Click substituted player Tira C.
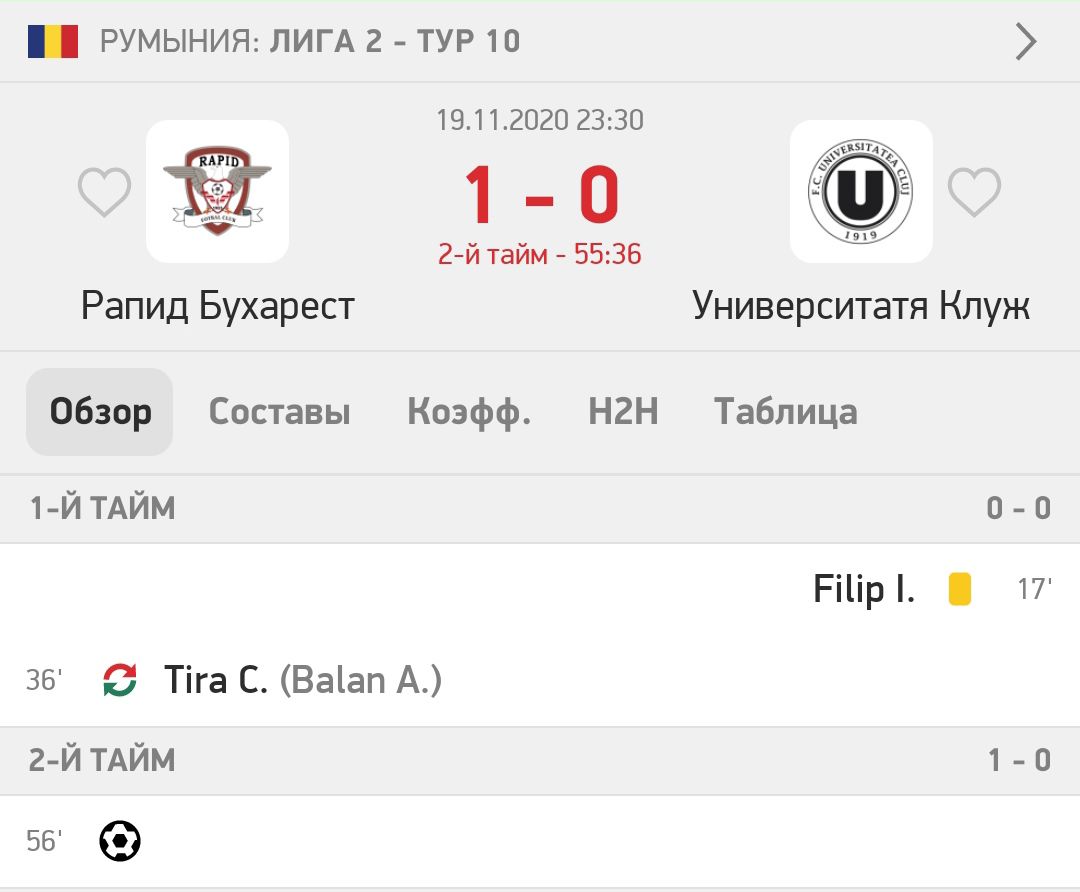Image resolution: width=1080 pixels, height=892 pixels. click(216, 680)
